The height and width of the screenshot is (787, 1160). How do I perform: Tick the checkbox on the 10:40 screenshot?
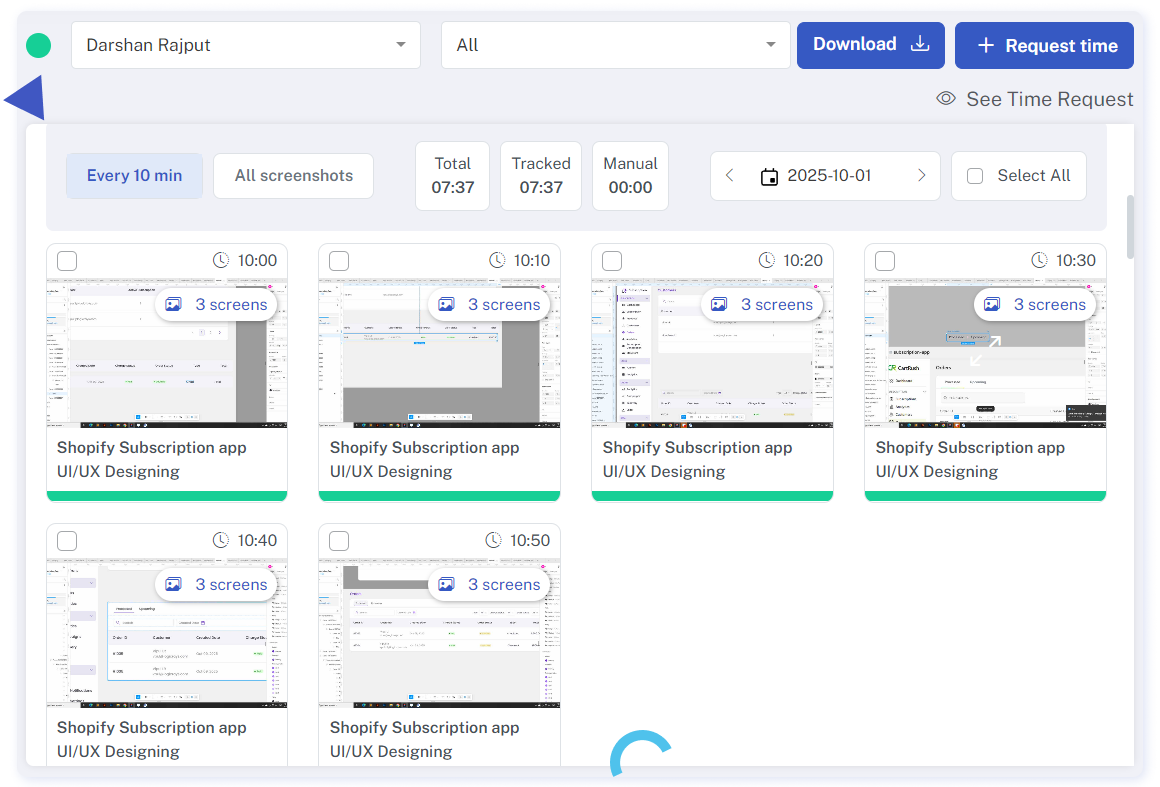coord(67,541)
